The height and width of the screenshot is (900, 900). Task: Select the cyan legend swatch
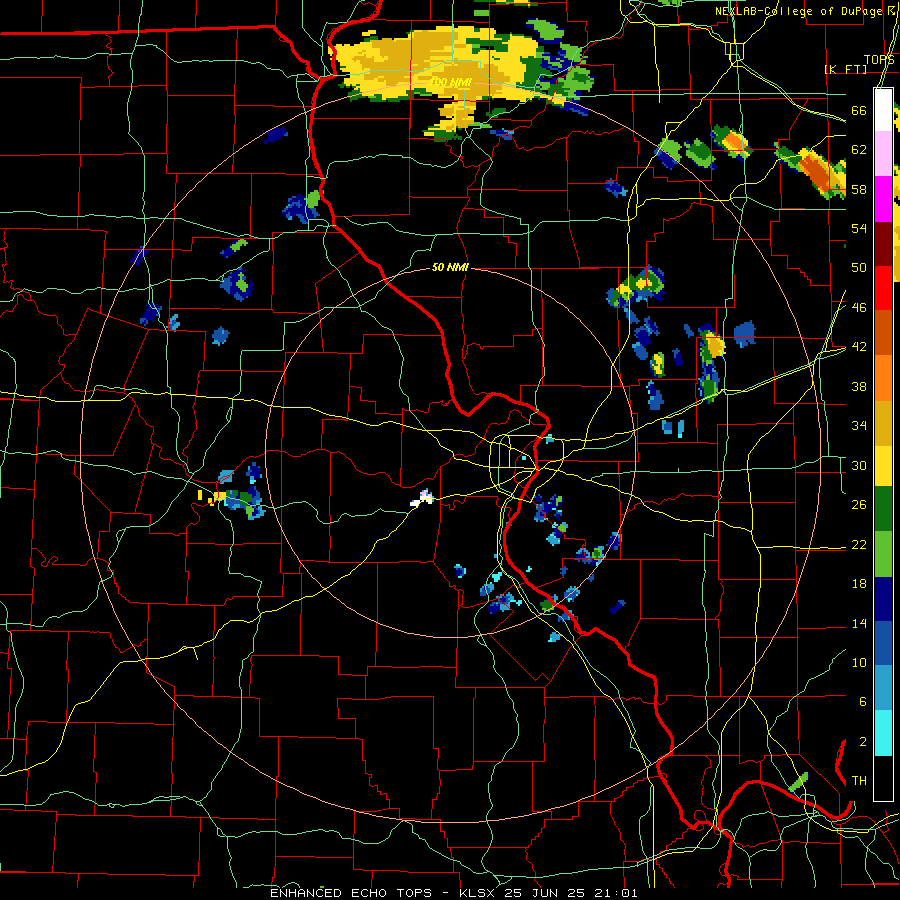pos(883,733)
